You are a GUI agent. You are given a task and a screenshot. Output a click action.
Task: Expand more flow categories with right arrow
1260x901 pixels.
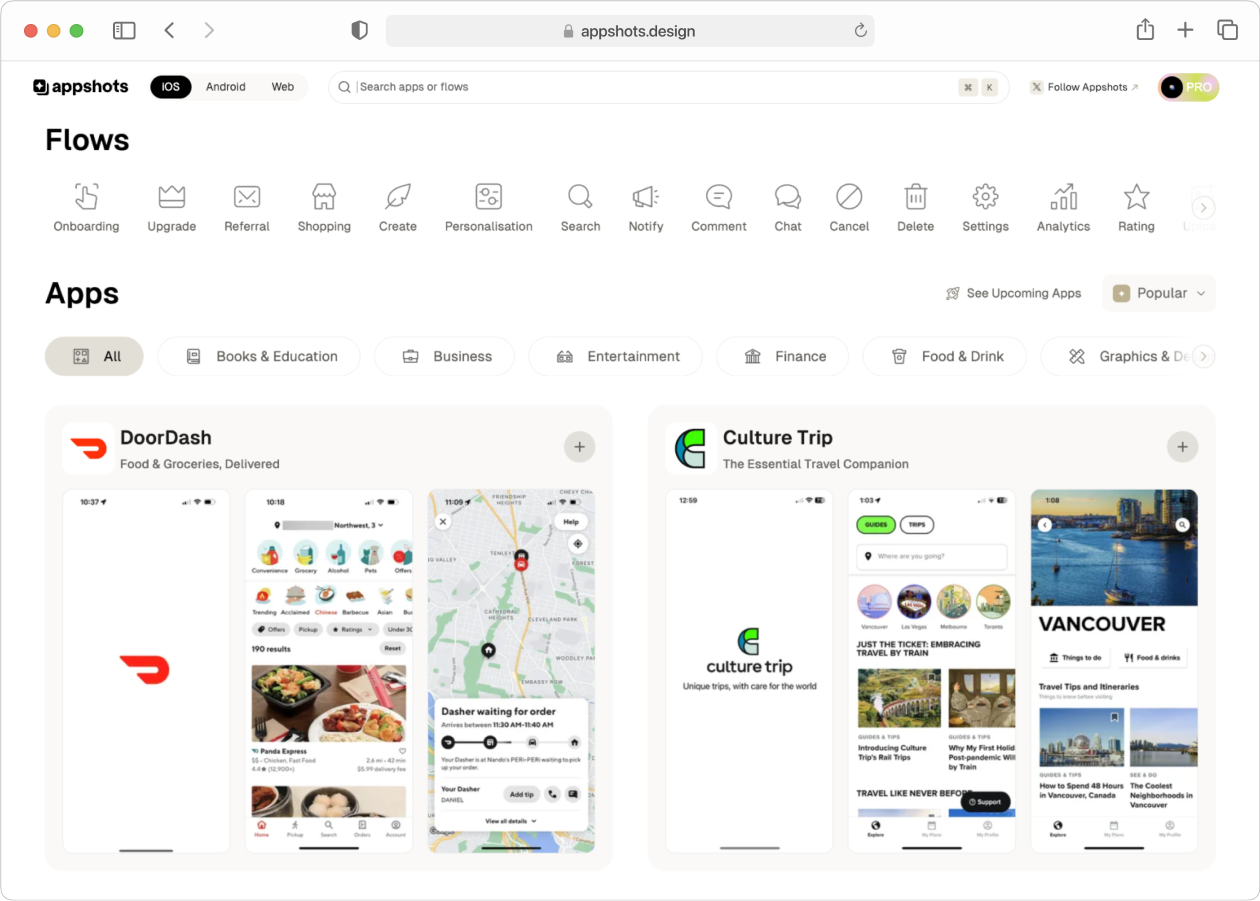pyautogui.click(x=1202, y=207)
